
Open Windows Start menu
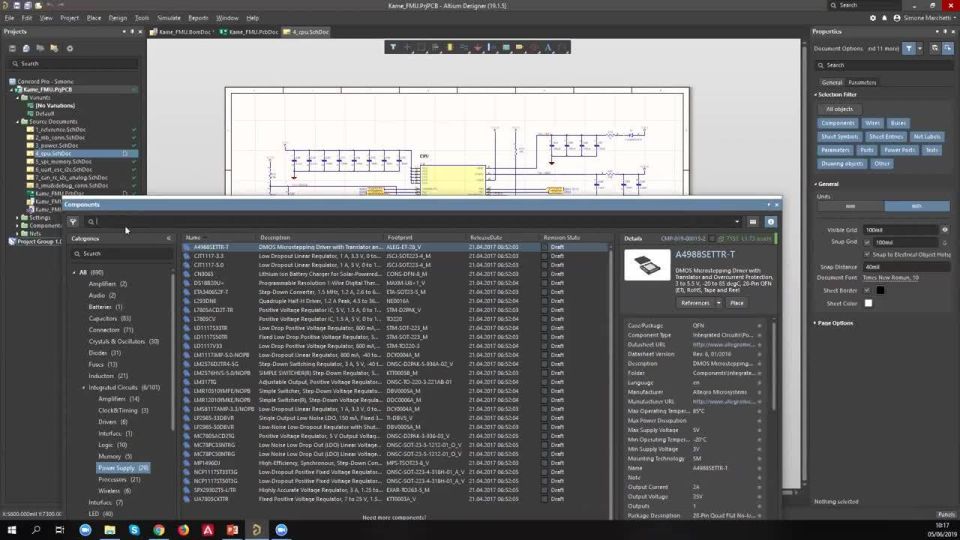point(12,530)
